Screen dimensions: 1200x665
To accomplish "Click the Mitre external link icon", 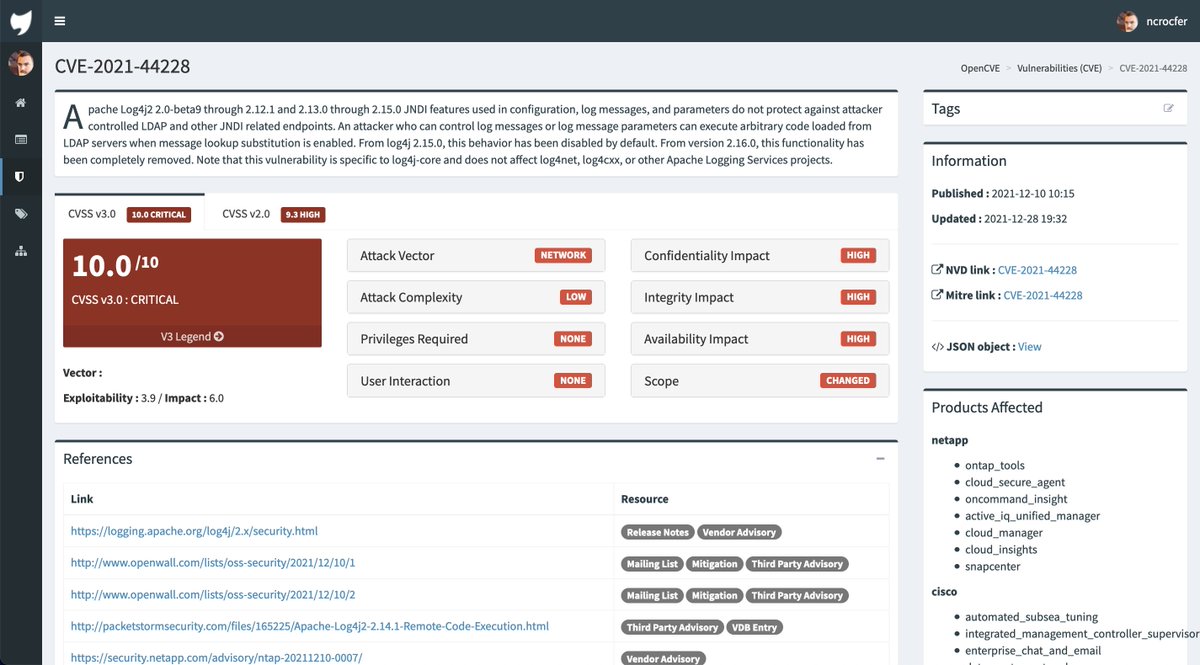I will pyautogui.click(x=937, y=295).
